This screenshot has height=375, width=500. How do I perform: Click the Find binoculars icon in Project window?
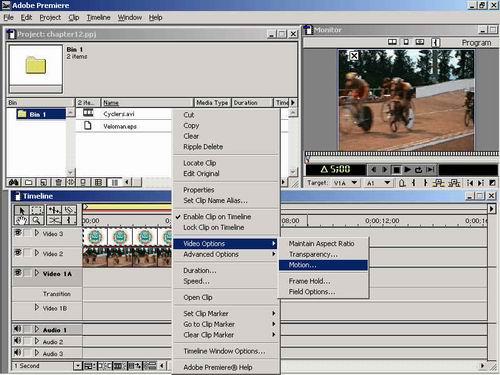point(14,182)
